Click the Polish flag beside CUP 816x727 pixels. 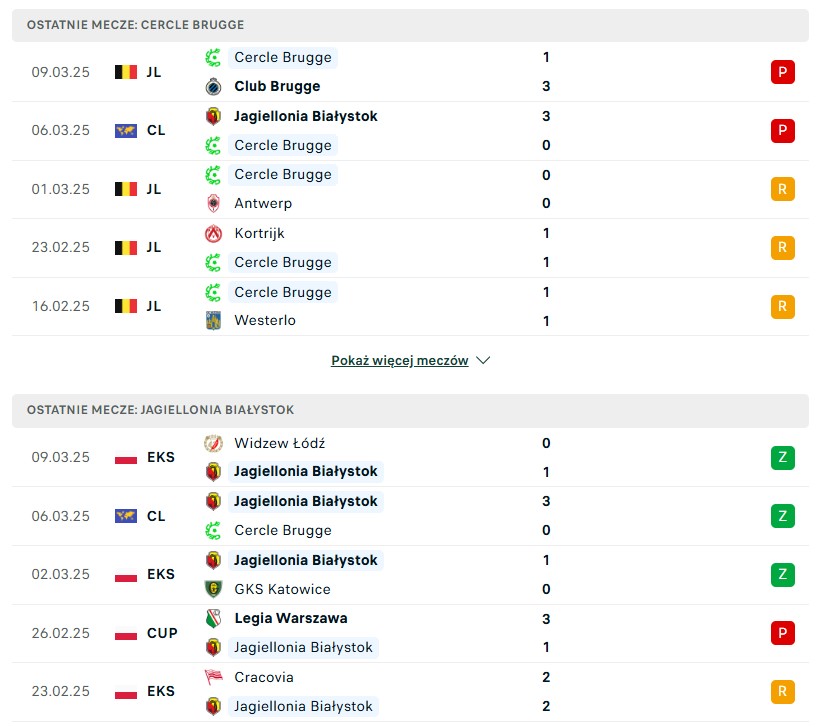[126, 633]
